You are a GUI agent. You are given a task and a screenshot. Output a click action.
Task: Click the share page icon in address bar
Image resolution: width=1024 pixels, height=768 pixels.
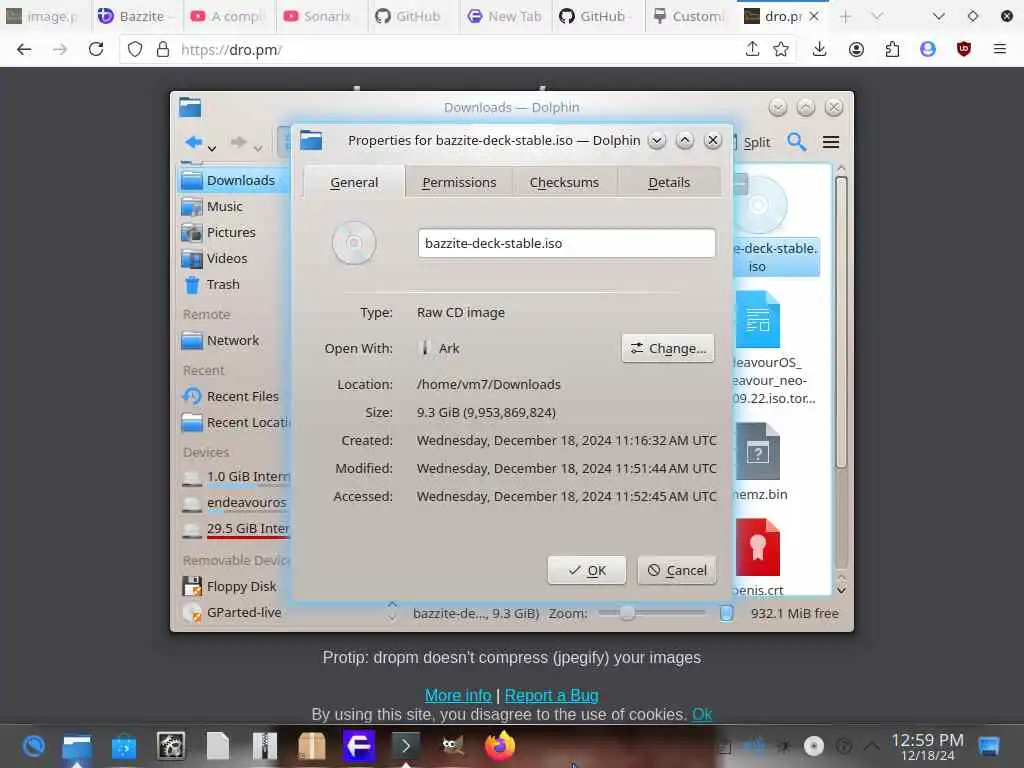pyautogui.click(x=752, y=49)
